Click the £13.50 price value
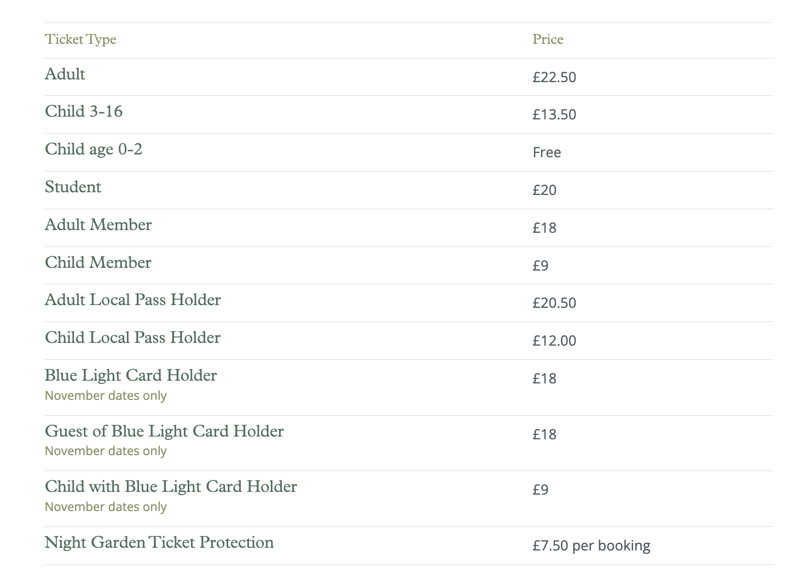800x584 pixels. click(554, 115)
